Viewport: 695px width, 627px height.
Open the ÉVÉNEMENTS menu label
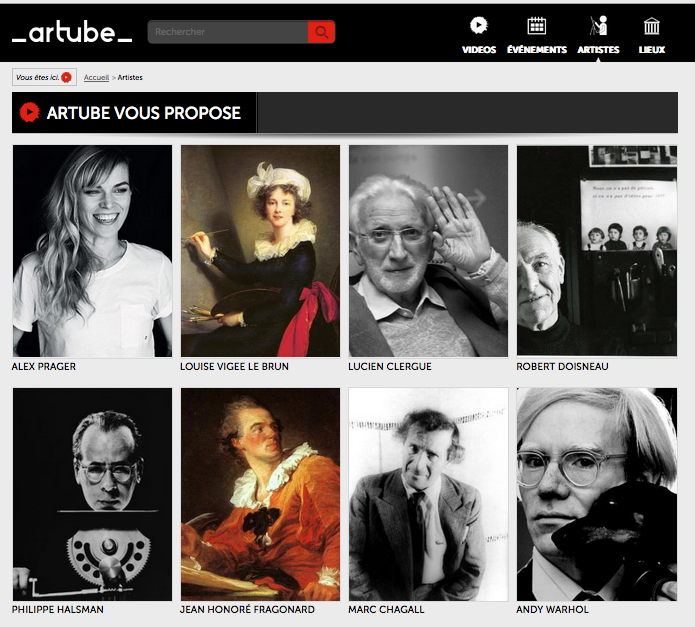click(x=537, y=50)
